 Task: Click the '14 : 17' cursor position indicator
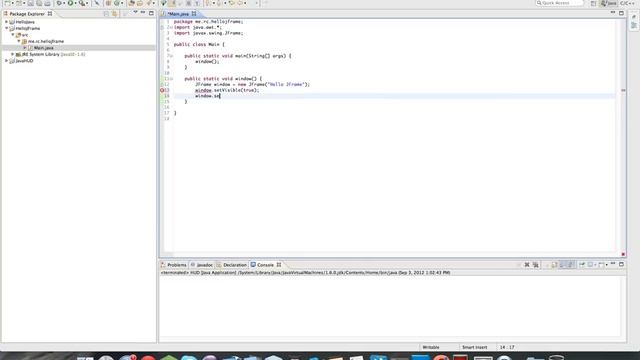pos(507,347)
